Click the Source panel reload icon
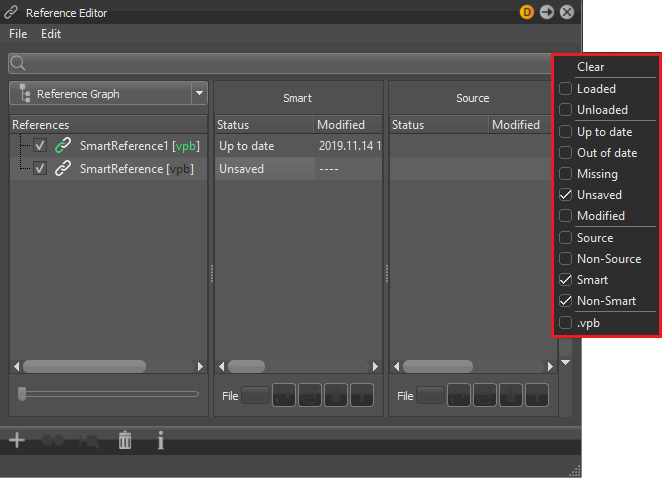Screen dimensions: 662x478 [485, 395]
